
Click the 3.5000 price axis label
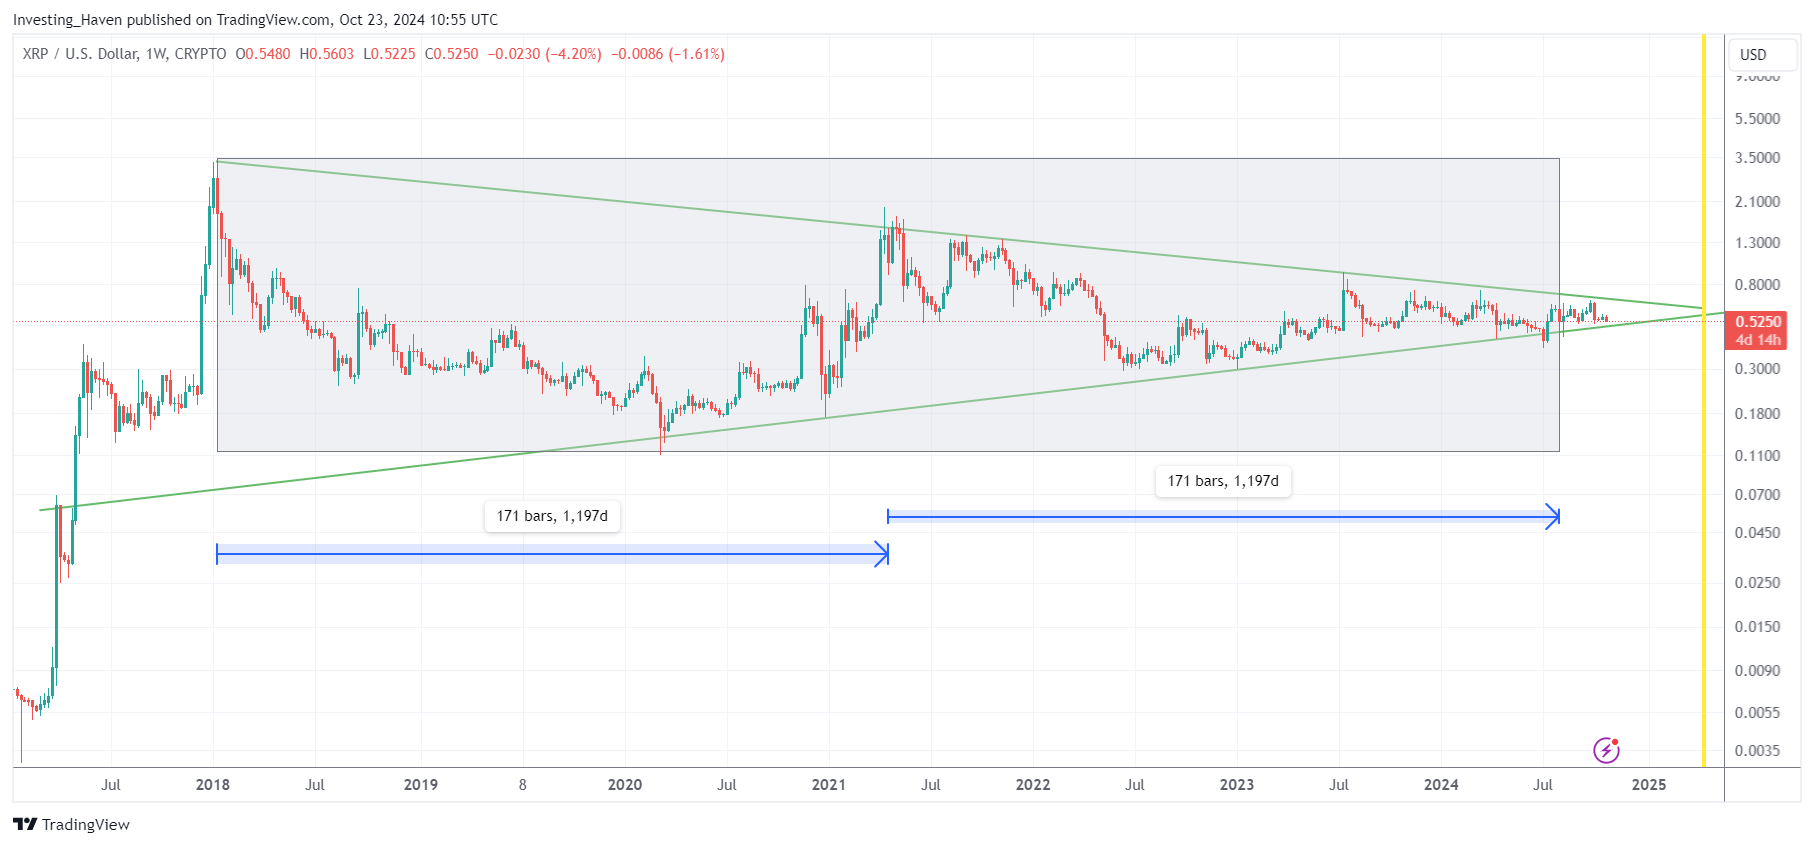[1758, 157]
